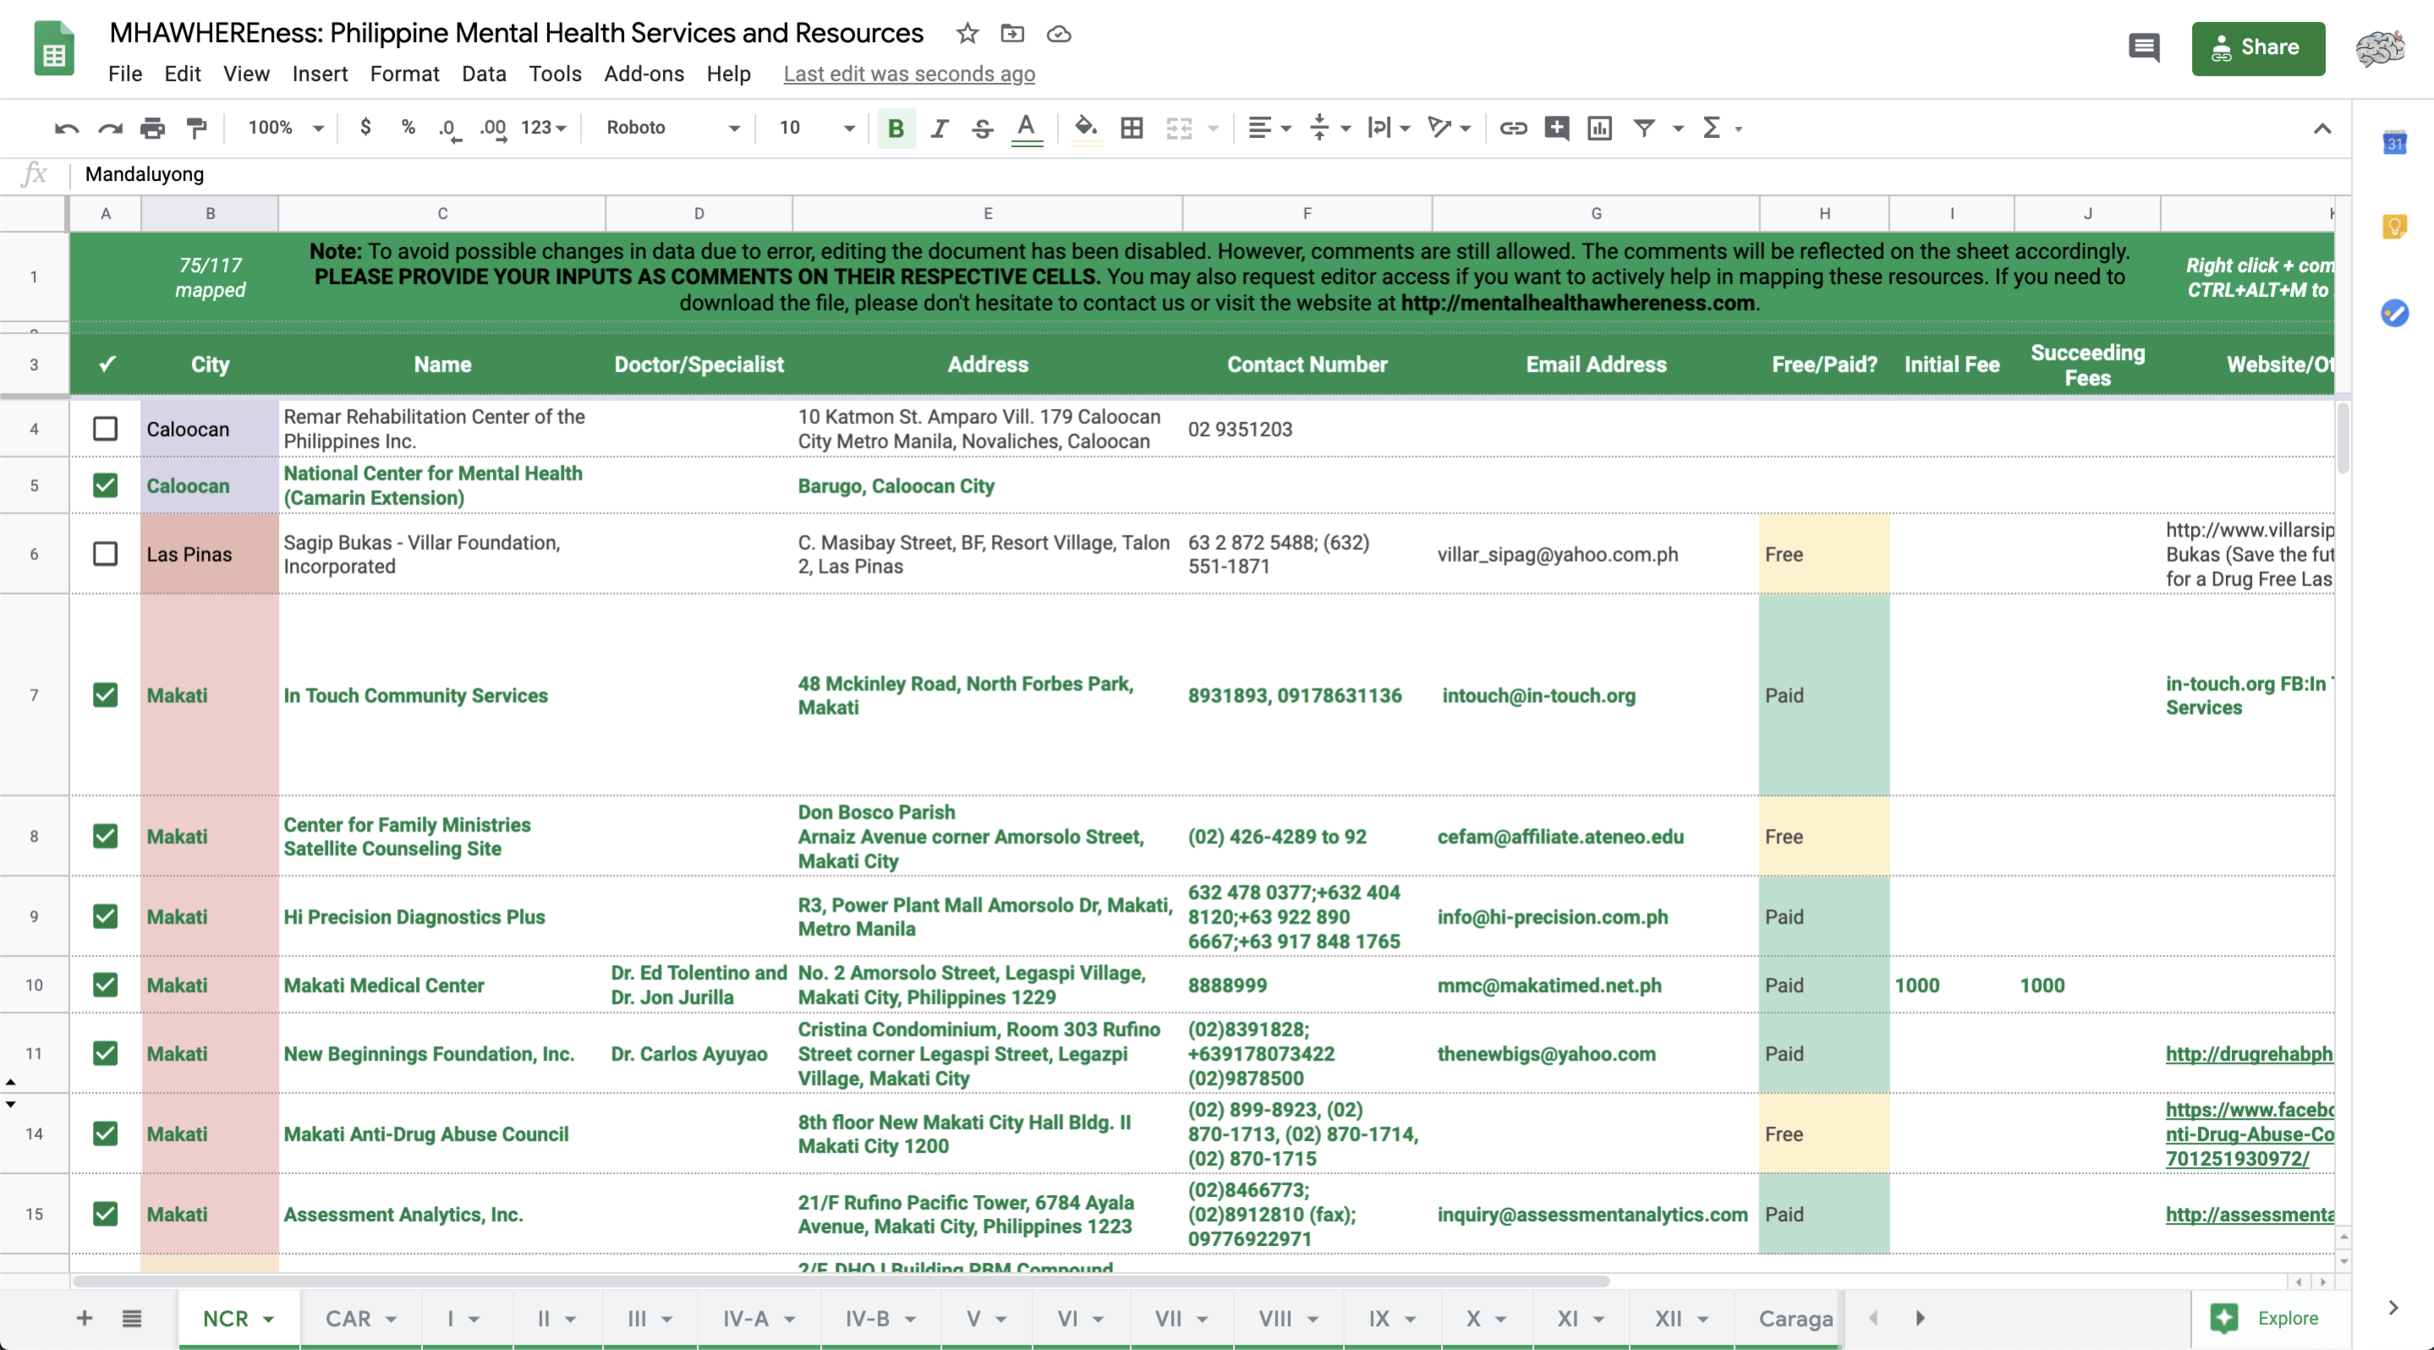2434x1350 pixels.
Task: Open the fill color tool
Action: (1085, 128)
